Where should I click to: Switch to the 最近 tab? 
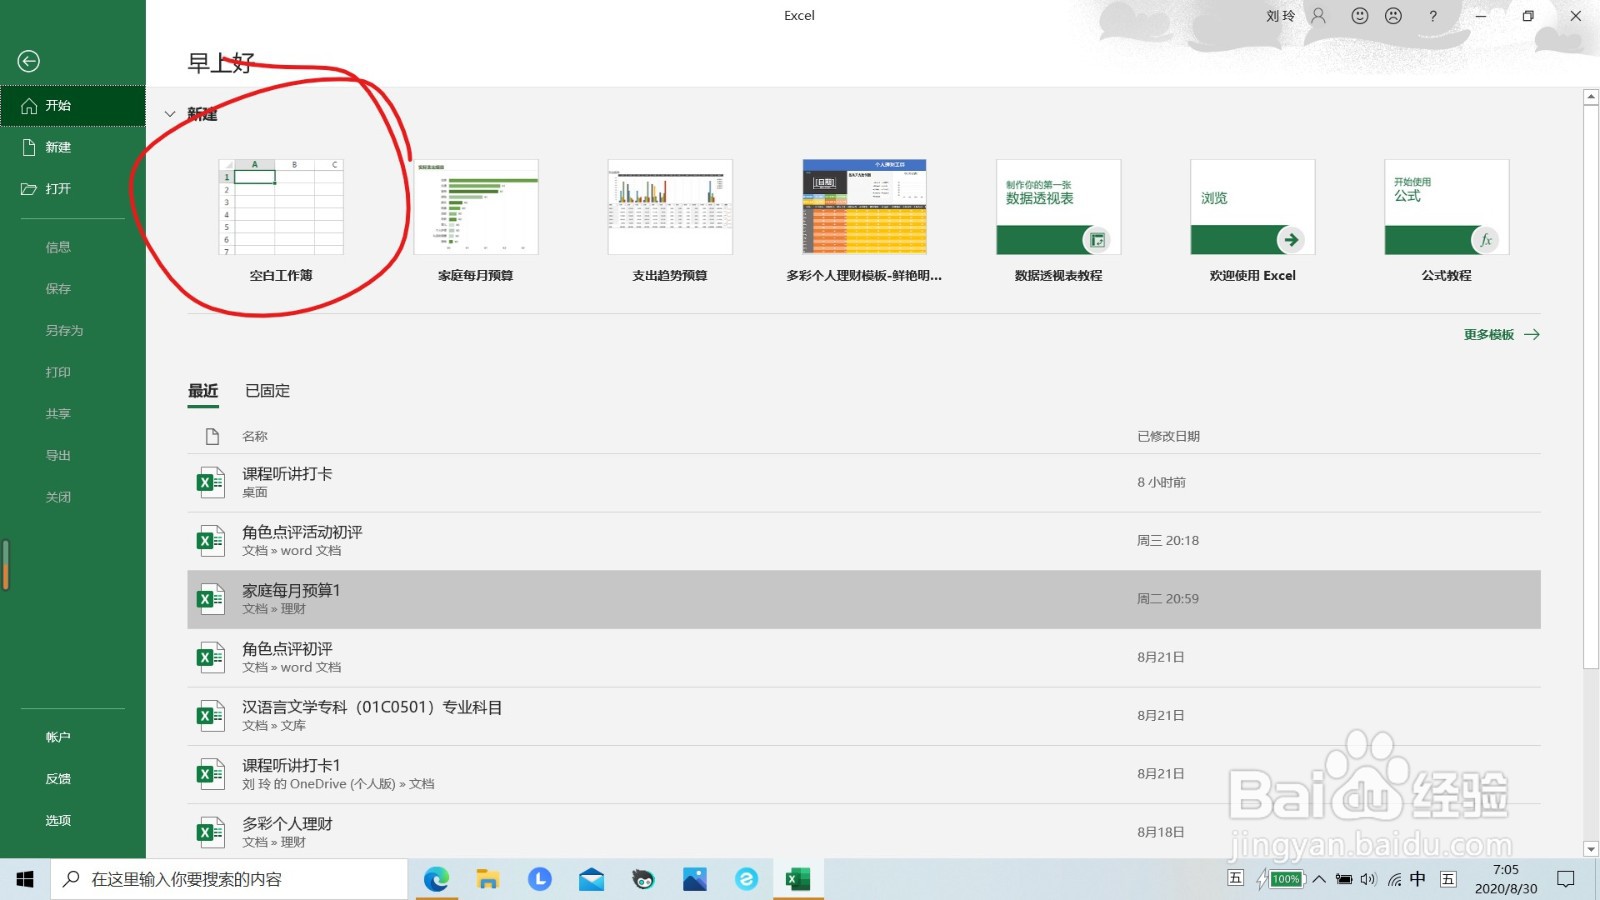point(203,391)
